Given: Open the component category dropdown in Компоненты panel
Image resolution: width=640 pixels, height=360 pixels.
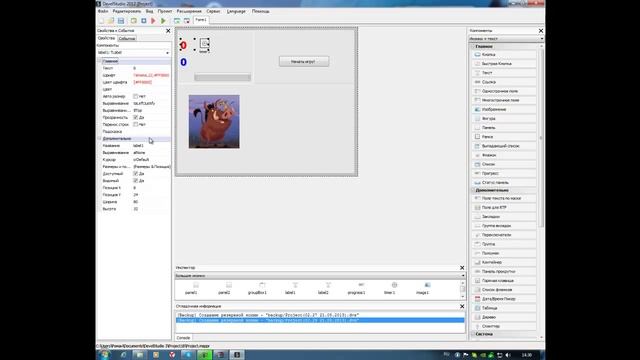Looking at the screenshot, I should pos(542,39).
